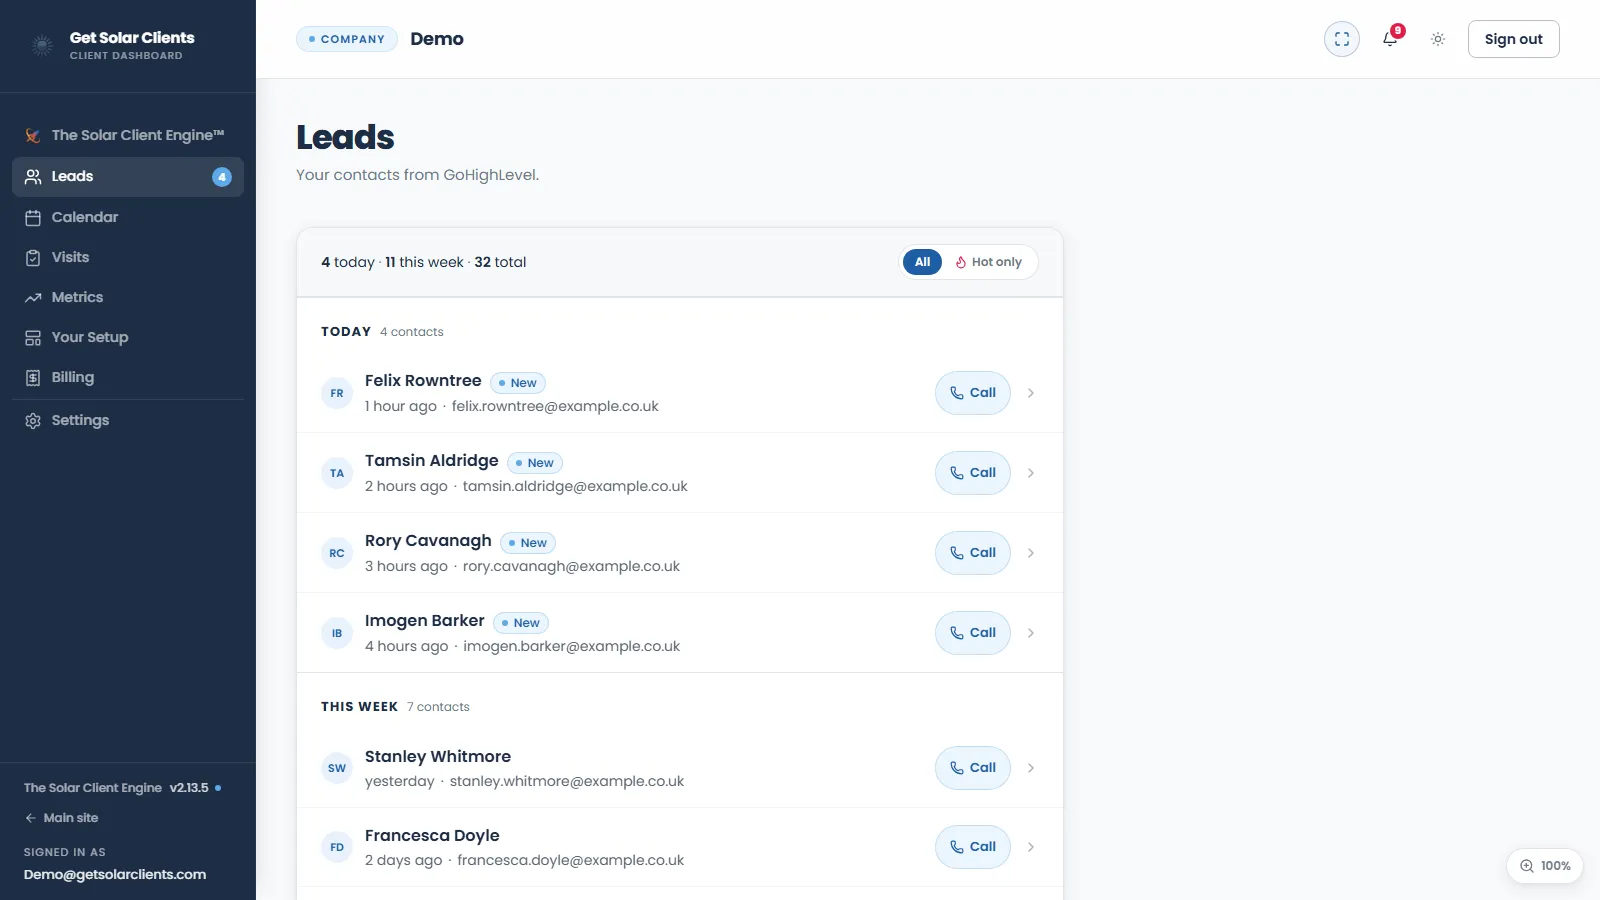Call Felix Rowntree
The height and width of the screenshot is (900, 1600).
972,393
